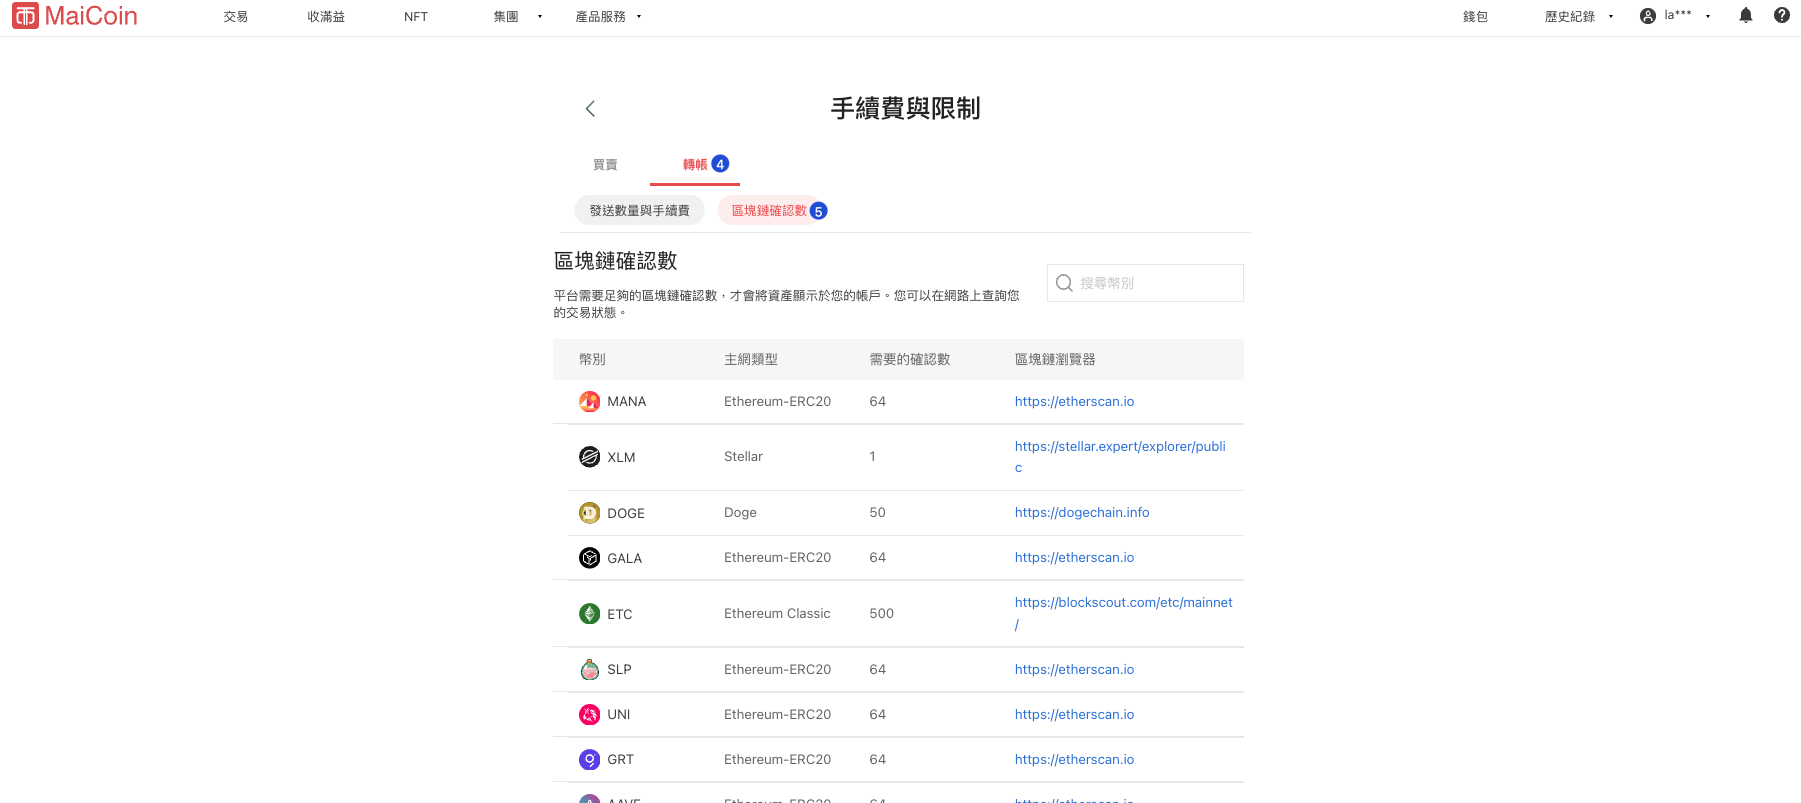
Task: Expand the 產品服務 dropdown menu
Action: (x=609, y=17)
